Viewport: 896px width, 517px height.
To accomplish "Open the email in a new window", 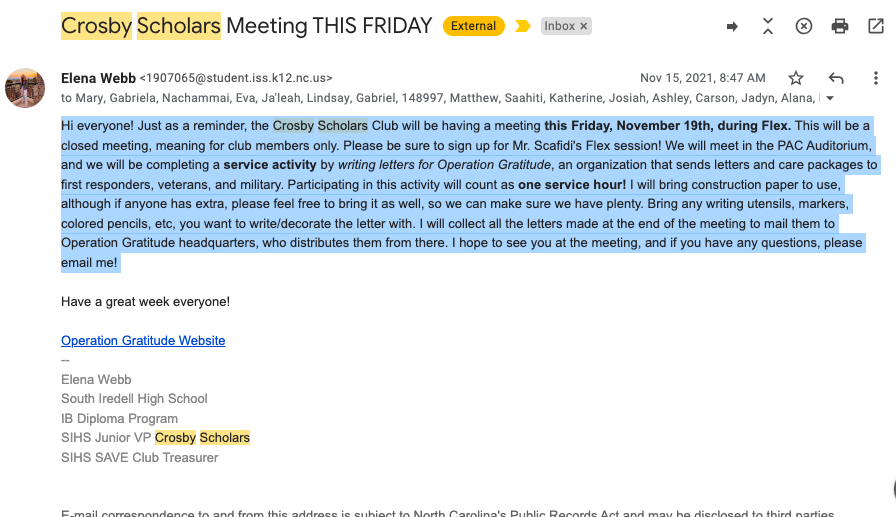I will pyautogui.click(x=876, y=26).
